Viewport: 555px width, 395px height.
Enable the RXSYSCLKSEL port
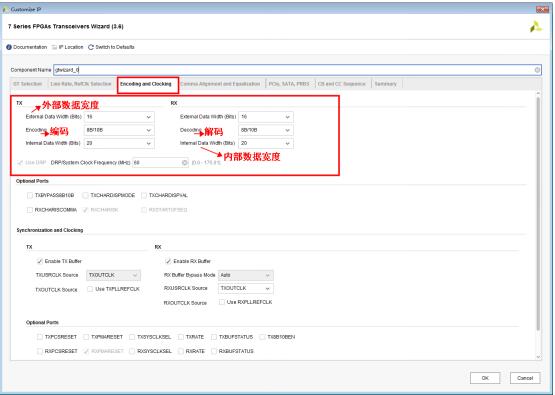[132, 351]
